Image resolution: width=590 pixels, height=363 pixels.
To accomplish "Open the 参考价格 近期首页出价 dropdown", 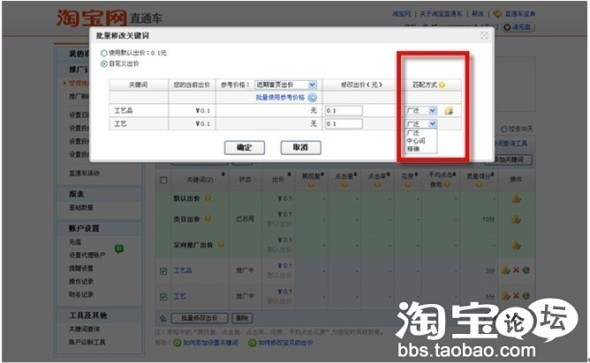I will [x=286, y=85].
